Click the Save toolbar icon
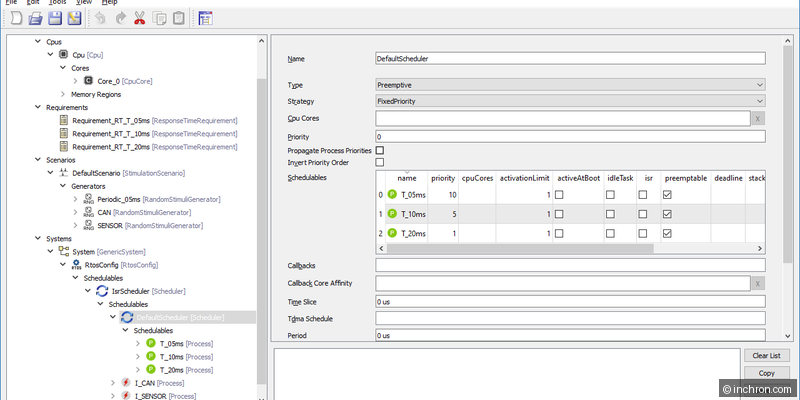 point(54,19)
